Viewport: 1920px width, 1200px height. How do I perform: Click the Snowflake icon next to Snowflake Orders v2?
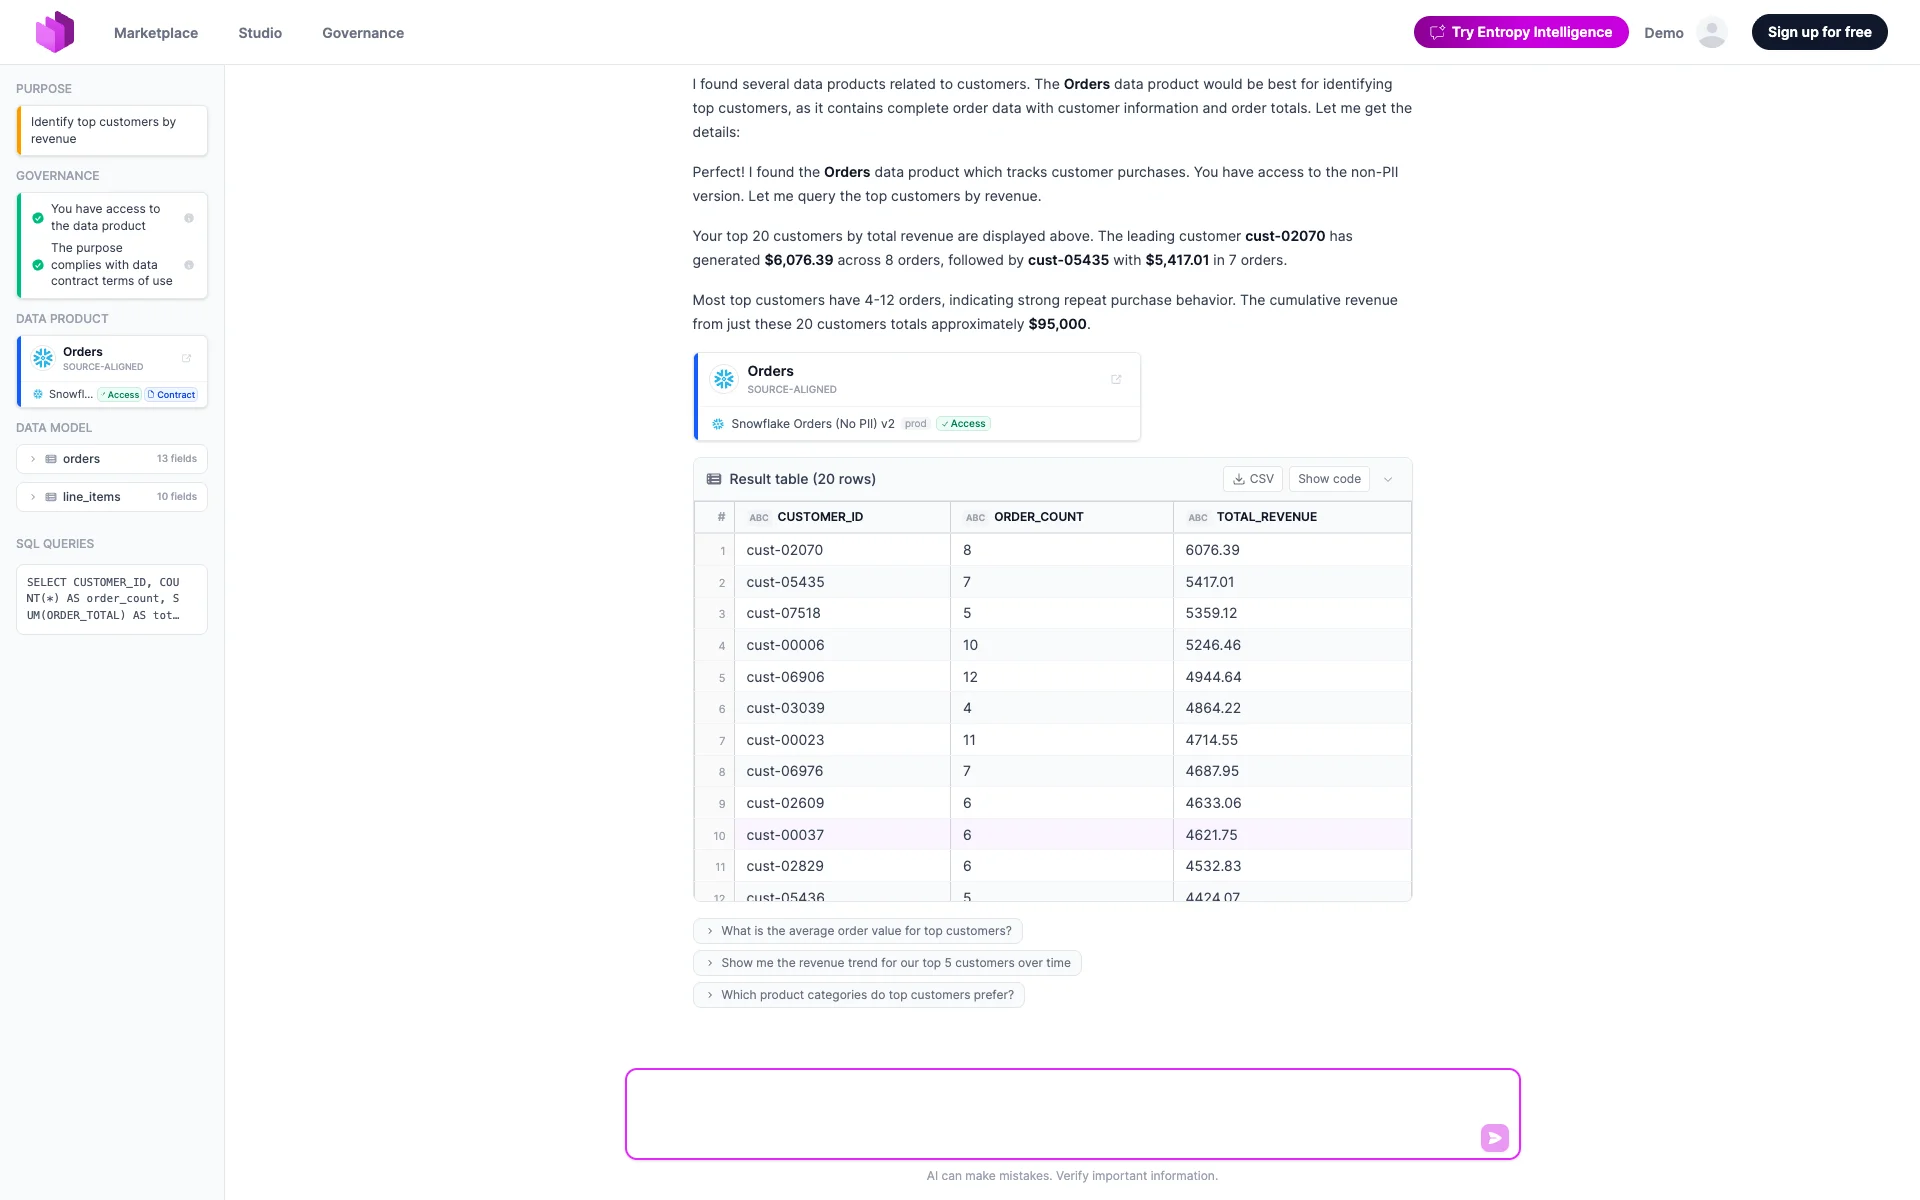[x=717, y=424]
